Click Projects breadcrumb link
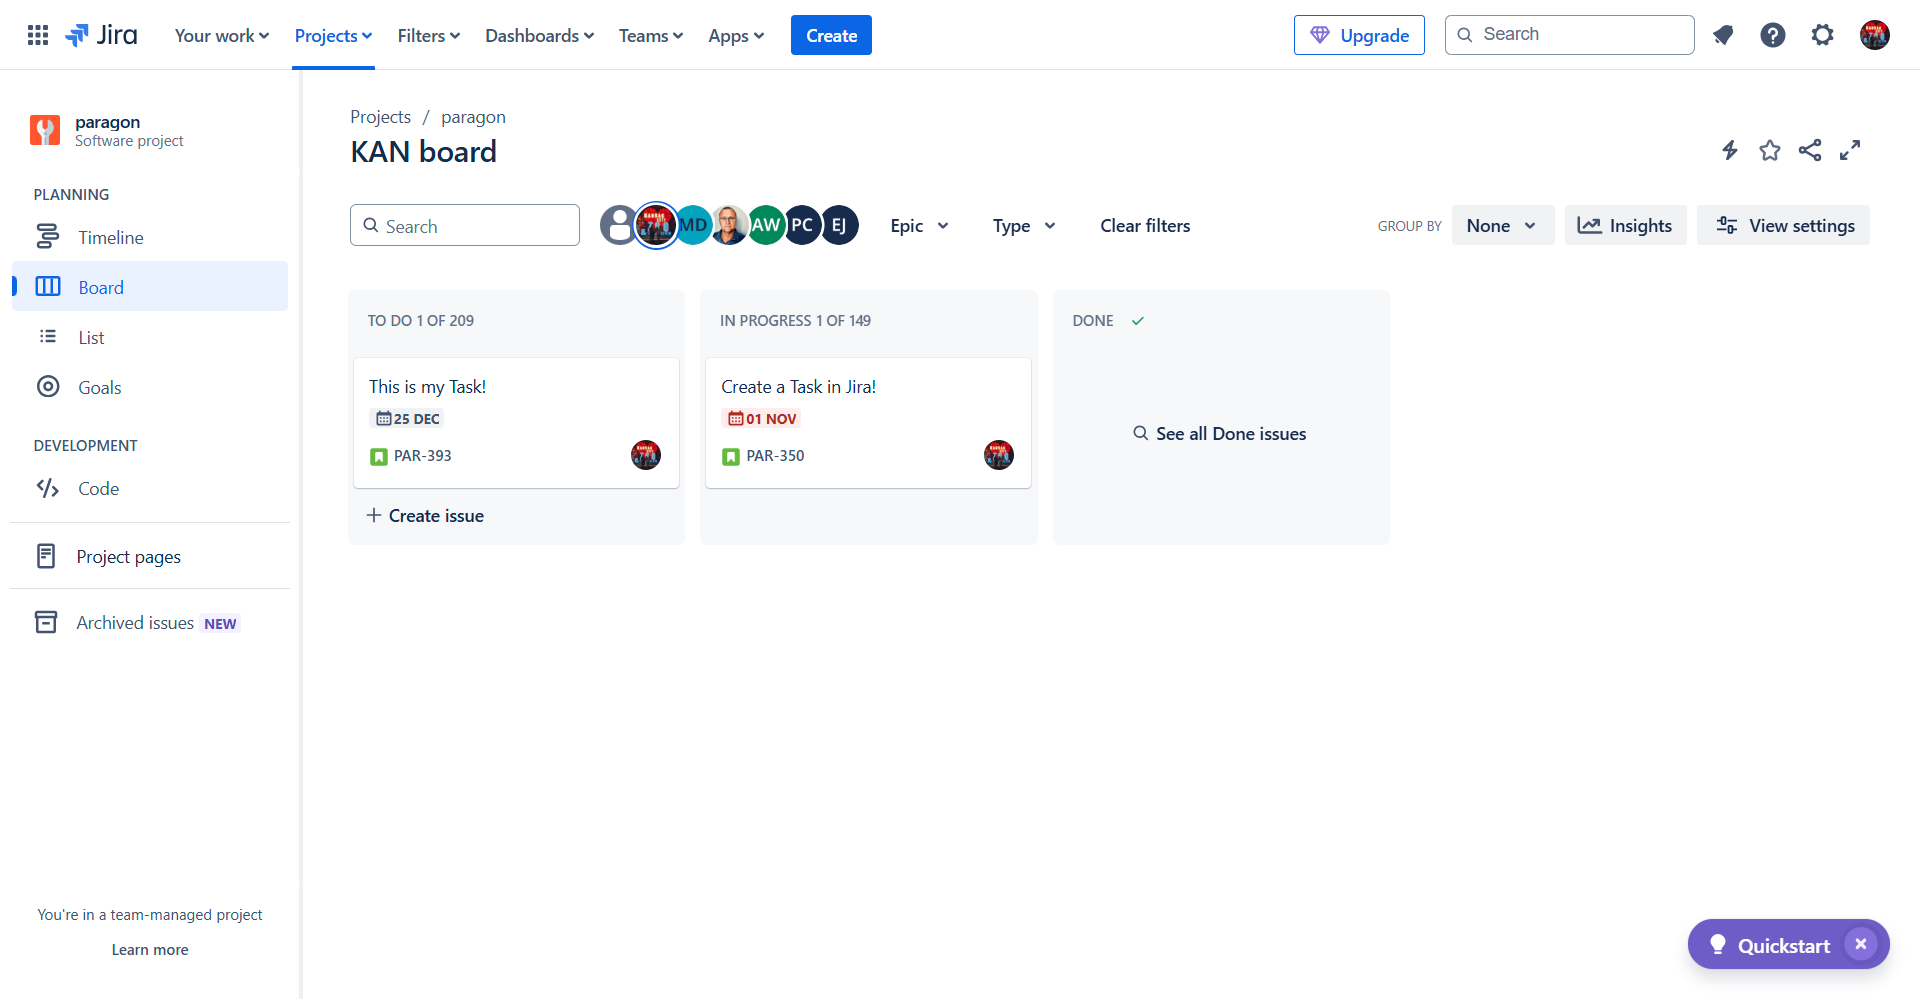The height and width of the screenshot is (999, 1920). tap(380, 117)
